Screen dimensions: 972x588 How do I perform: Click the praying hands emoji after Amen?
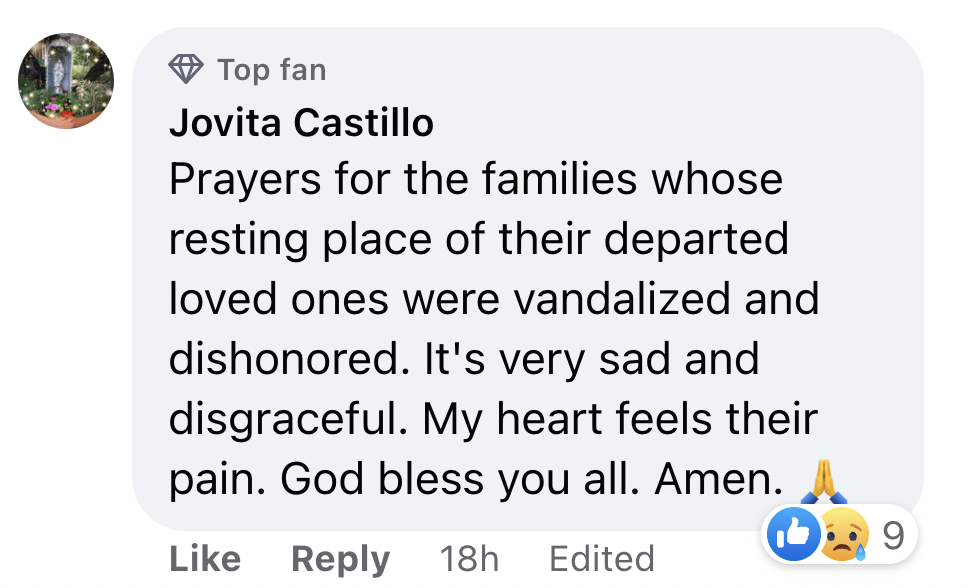pos(824,482)
